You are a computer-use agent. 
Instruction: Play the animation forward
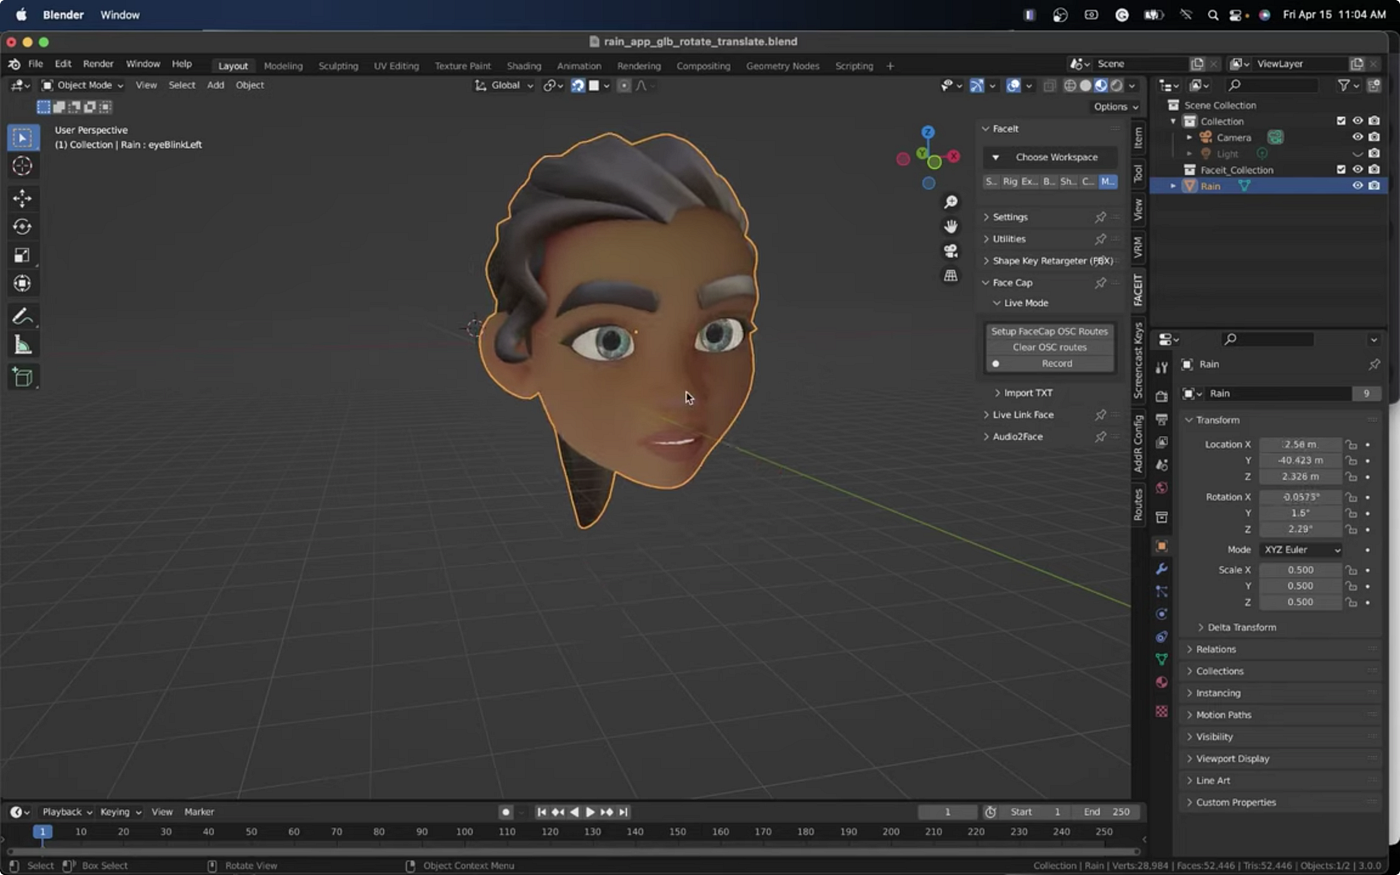click(x=590, y=813)
